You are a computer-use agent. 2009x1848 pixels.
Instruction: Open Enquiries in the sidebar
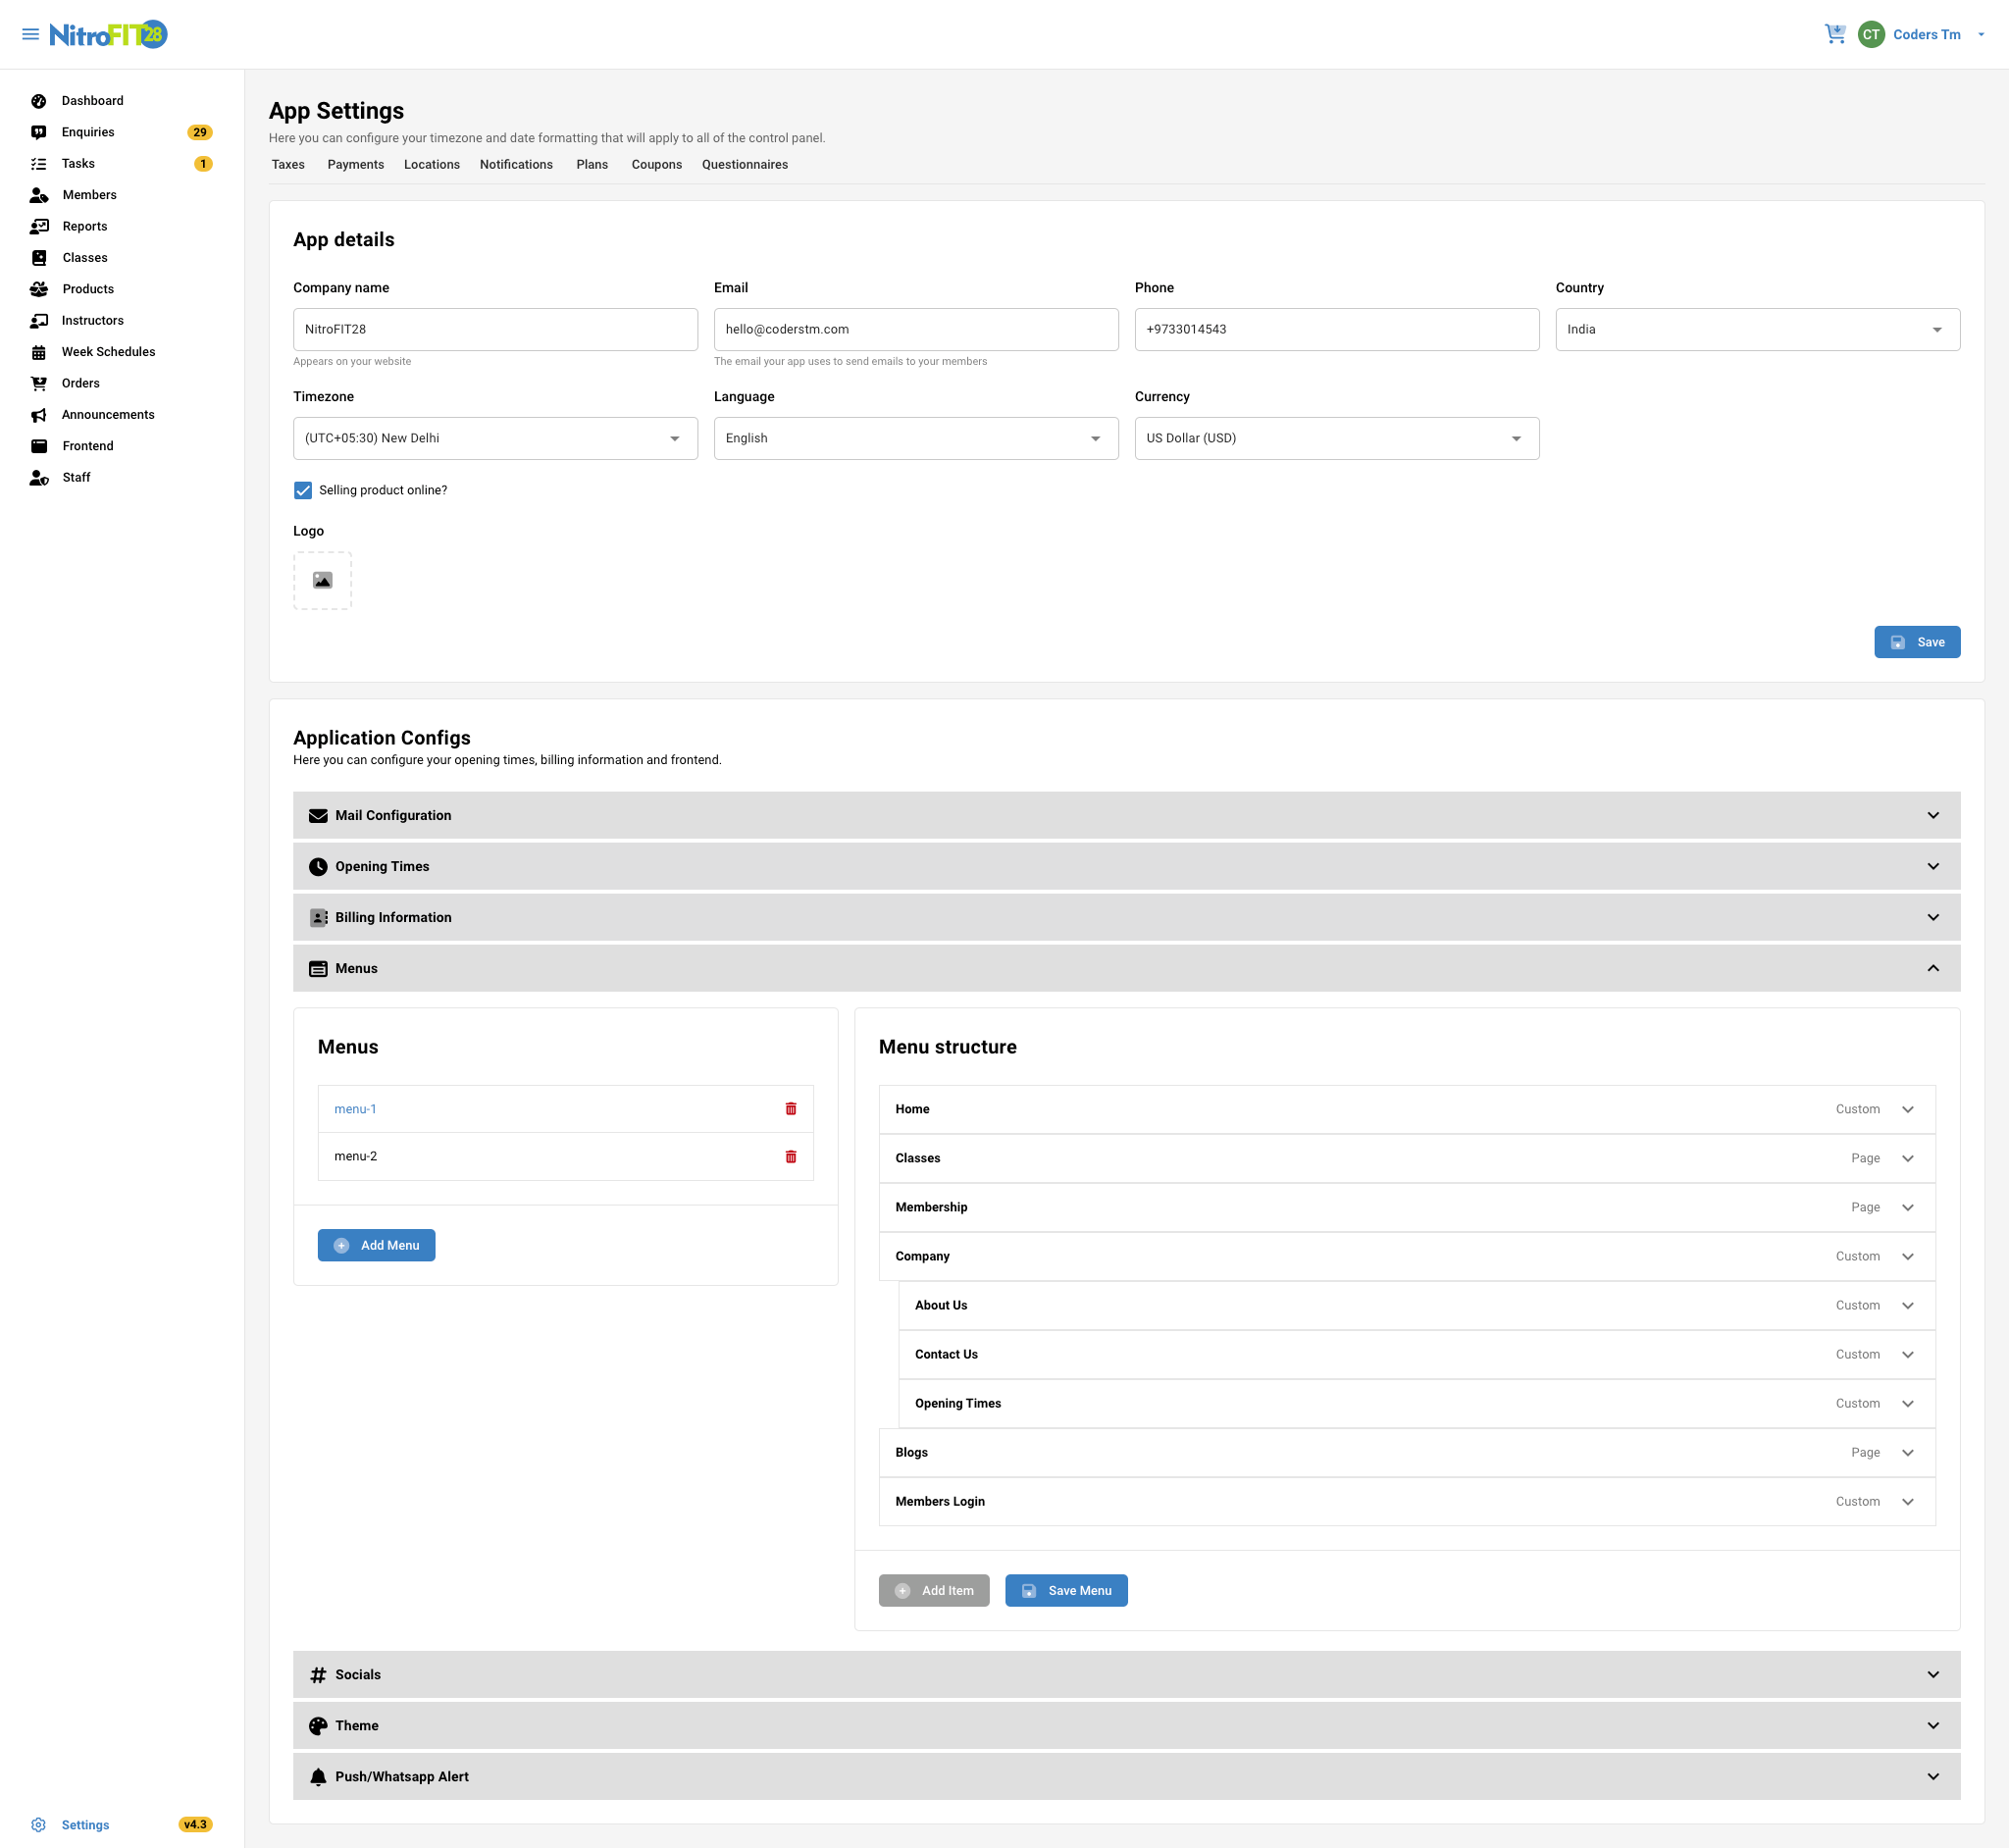[88, 132]
